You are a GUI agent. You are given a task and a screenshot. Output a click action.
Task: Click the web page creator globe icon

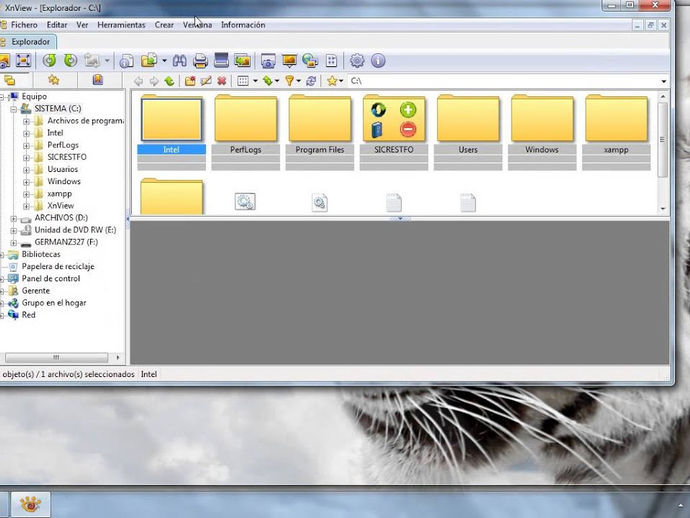pos(310,61)
